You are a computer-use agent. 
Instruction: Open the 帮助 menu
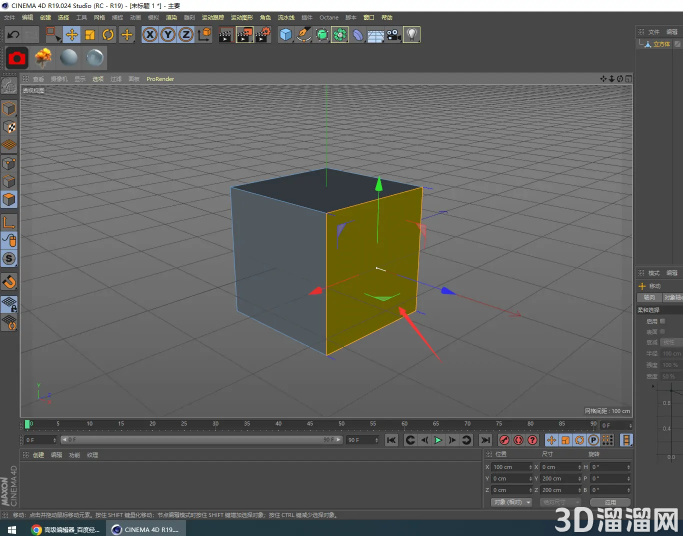coord(387,17)
